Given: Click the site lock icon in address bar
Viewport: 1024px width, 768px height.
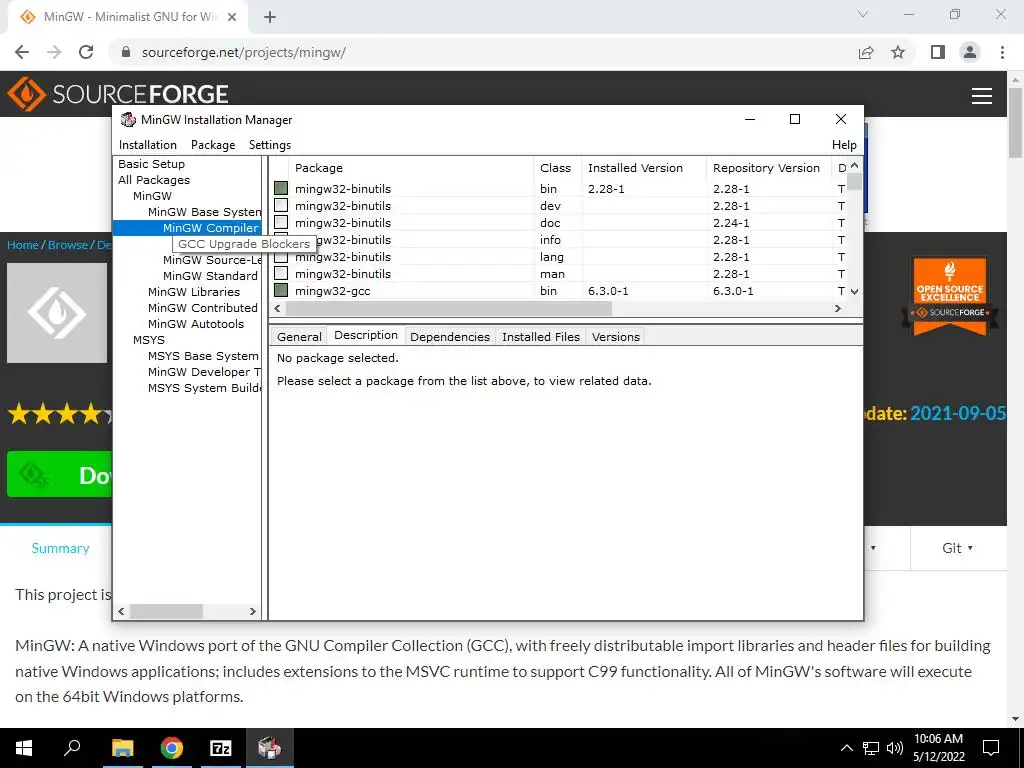Looking at the screenshot, I should (127, 52).
